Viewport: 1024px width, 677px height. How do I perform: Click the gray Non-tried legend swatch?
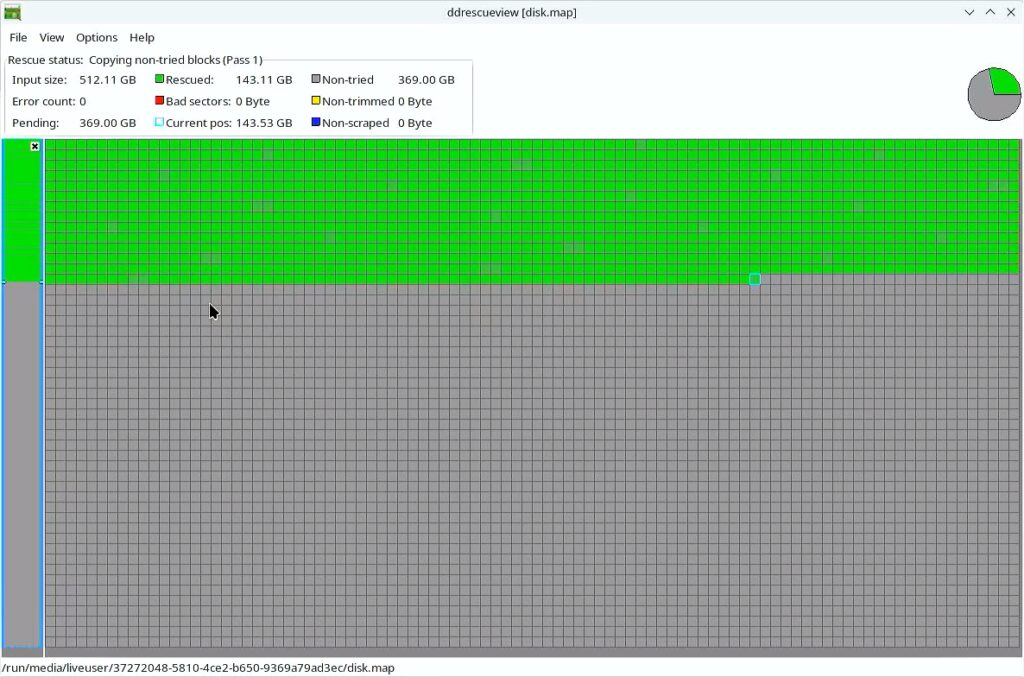[x=316, y=79]
